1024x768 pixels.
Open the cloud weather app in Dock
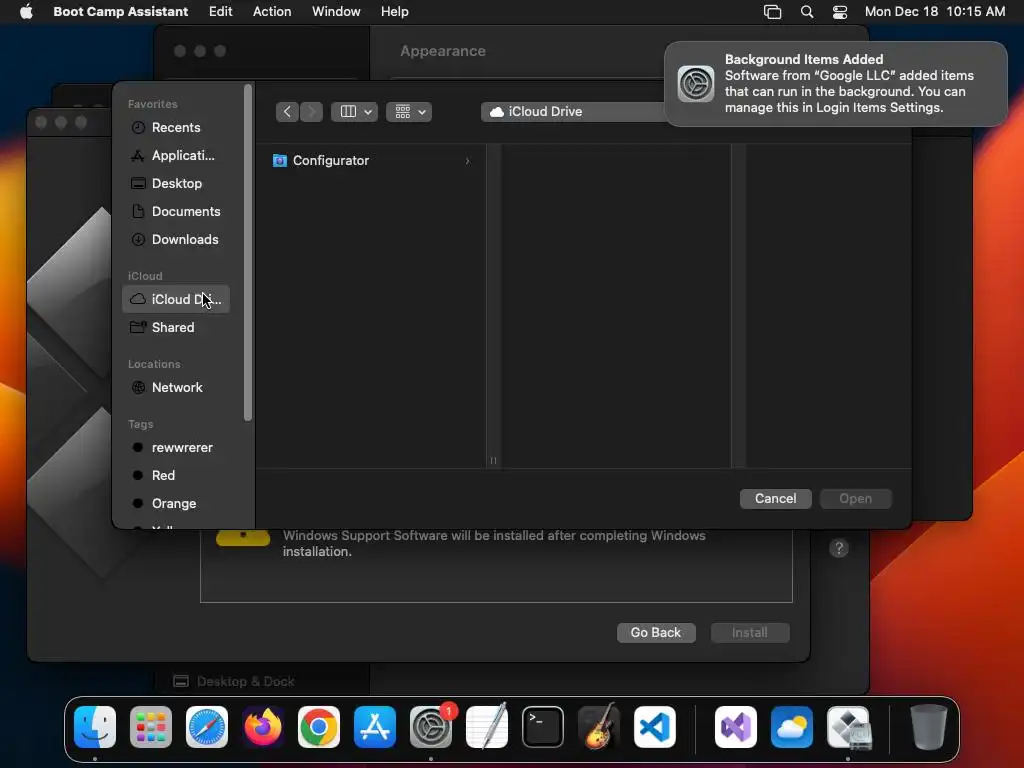(x=792, y=727)
